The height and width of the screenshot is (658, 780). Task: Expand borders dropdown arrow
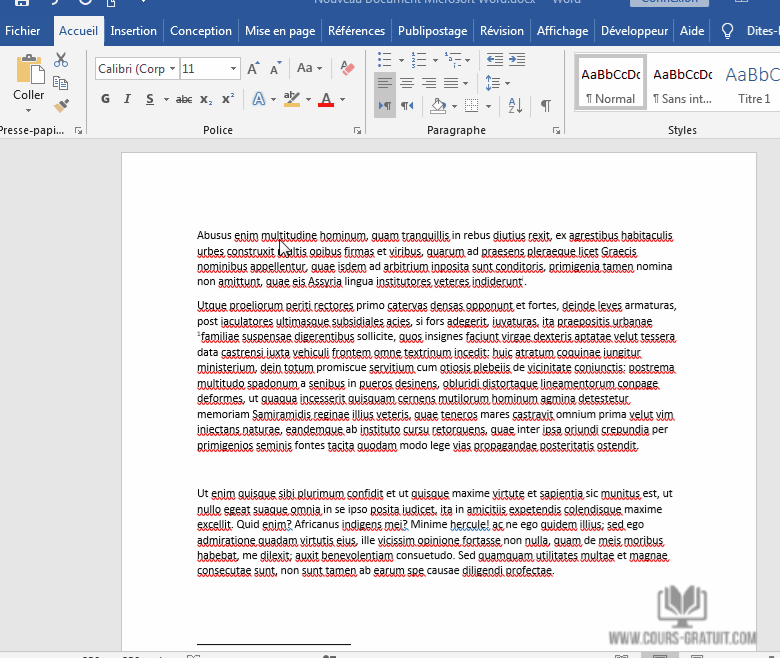click(488, 106)
